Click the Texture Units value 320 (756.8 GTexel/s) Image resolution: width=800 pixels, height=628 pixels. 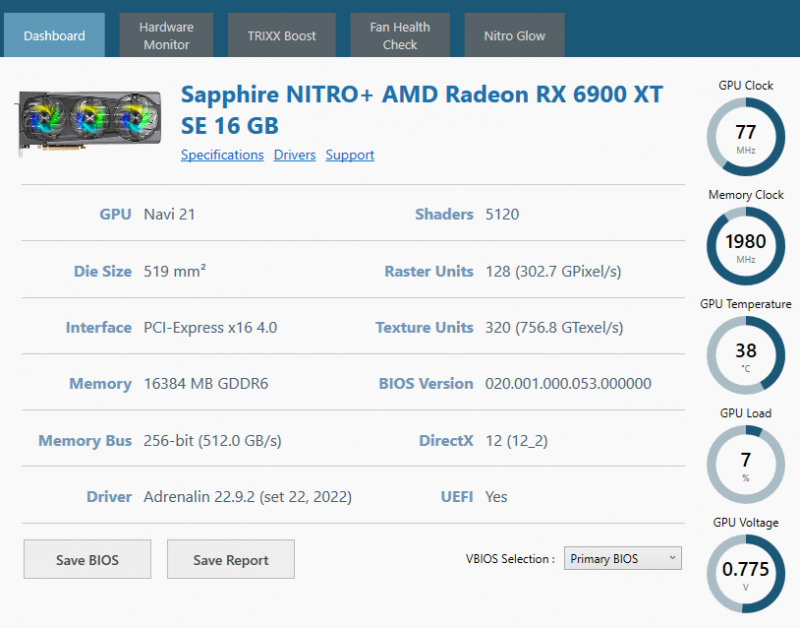(x=554, y=327)
